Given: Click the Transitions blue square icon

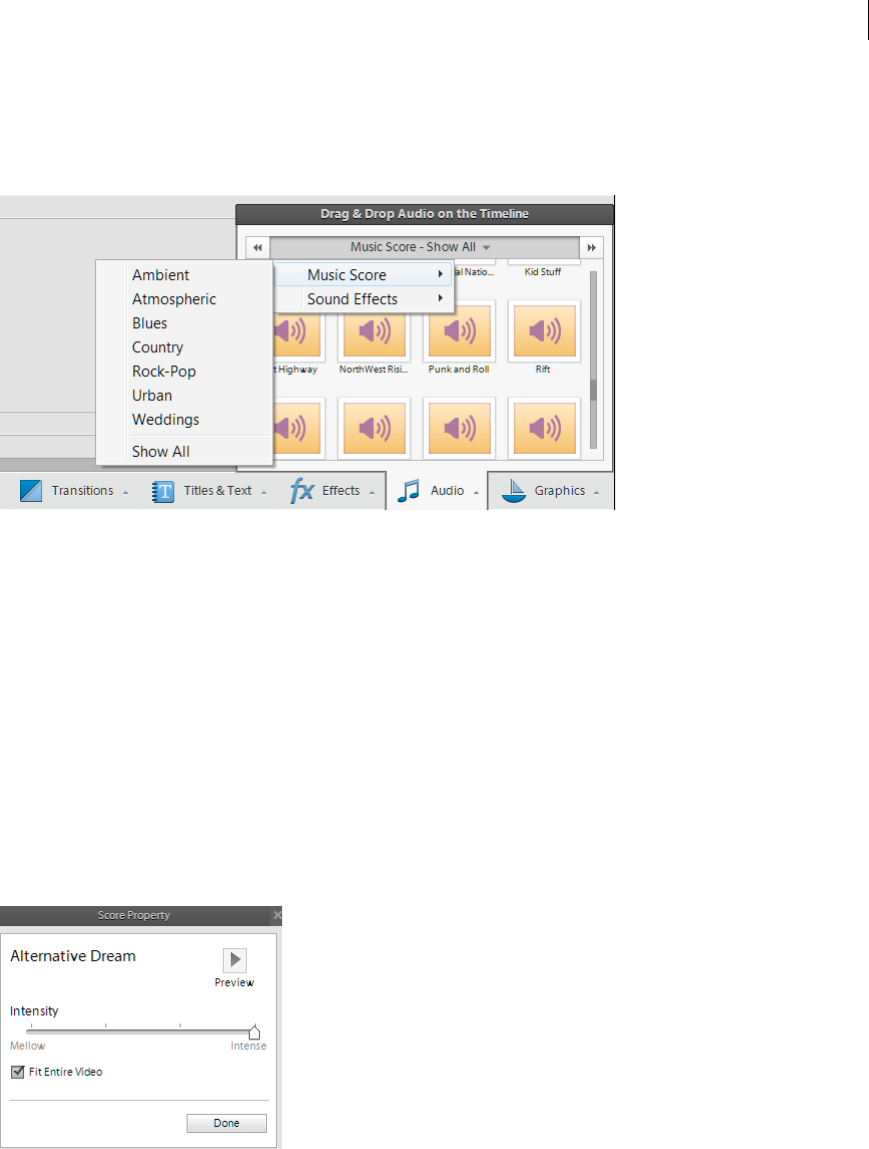Looking at the screenshot, I should (x=31, y=491).
